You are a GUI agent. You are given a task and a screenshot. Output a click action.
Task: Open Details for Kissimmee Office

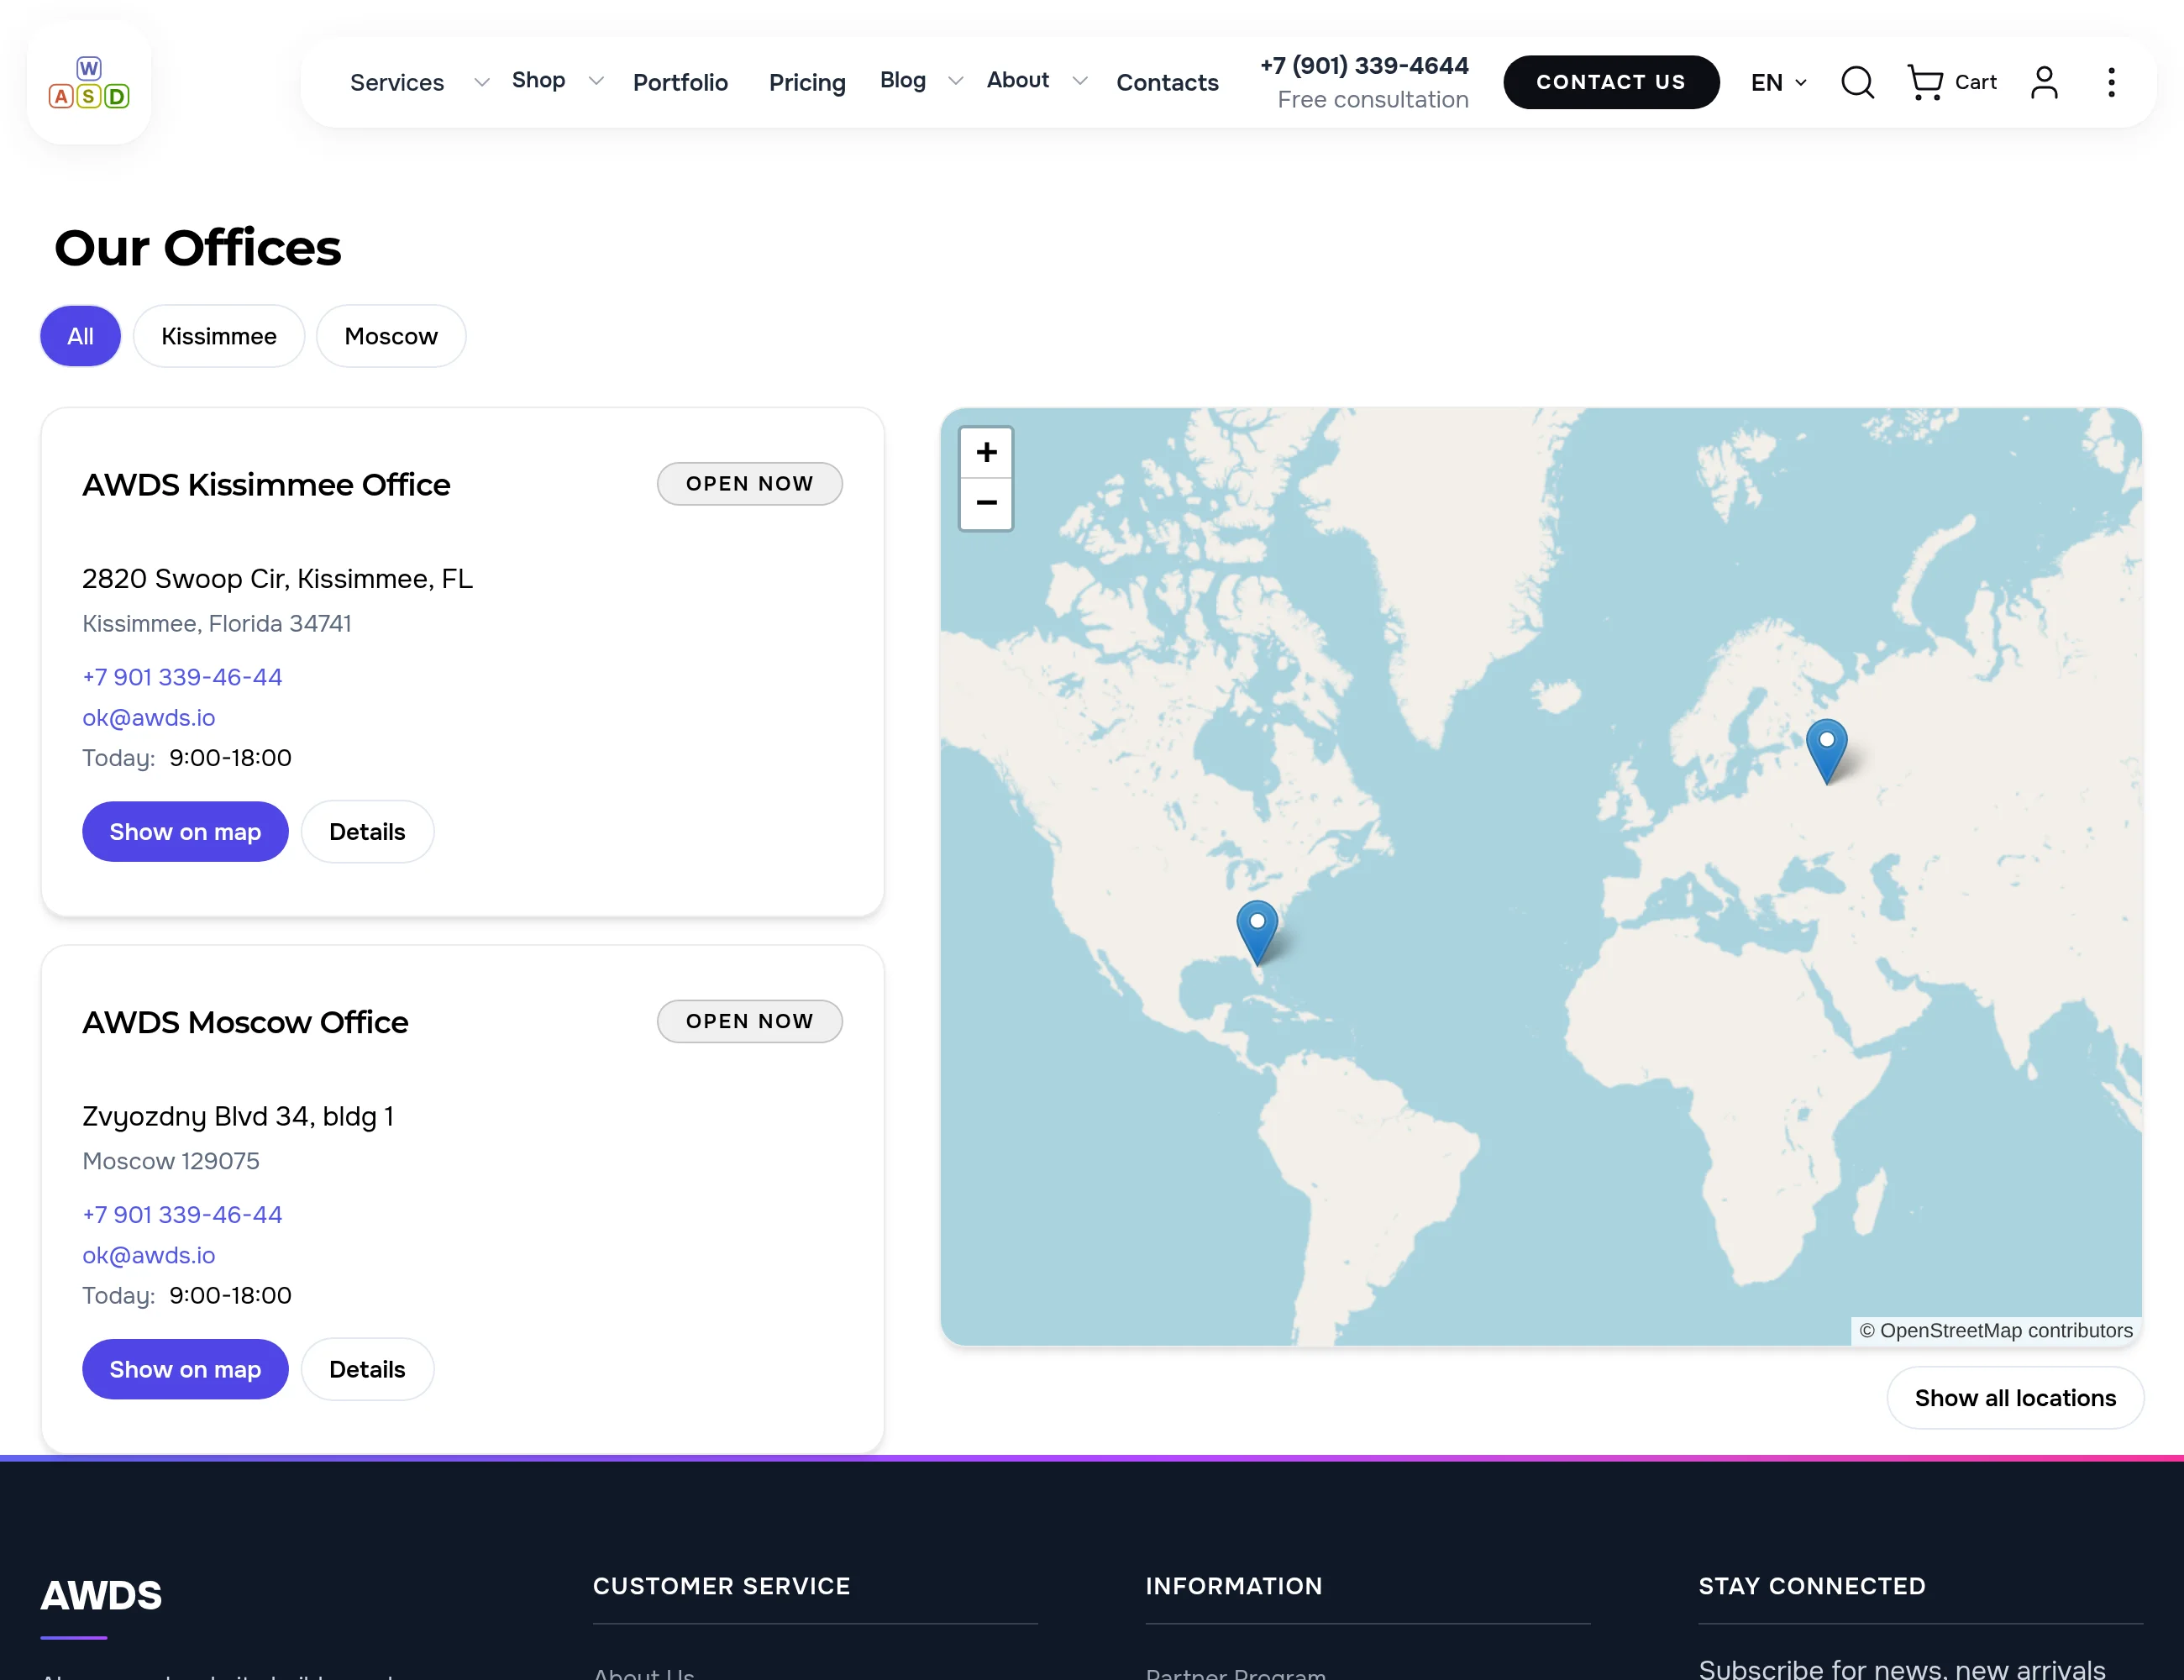coord(367,832)
